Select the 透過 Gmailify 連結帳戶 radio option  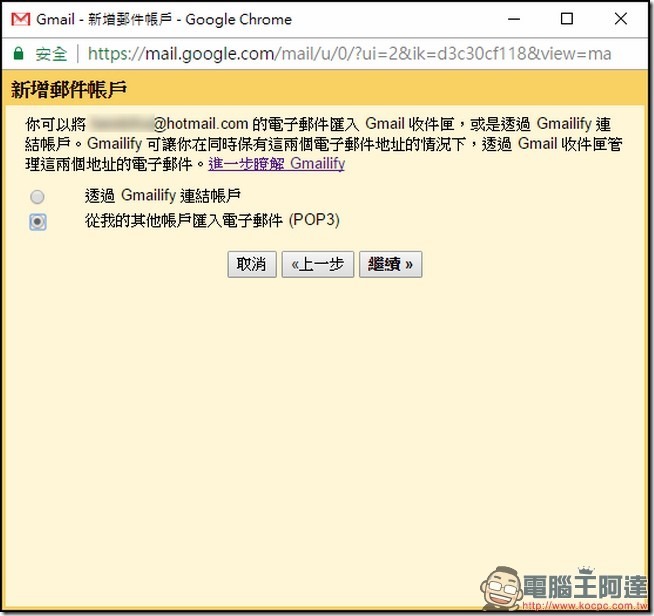pyautogui.click(x=37, y=197)
